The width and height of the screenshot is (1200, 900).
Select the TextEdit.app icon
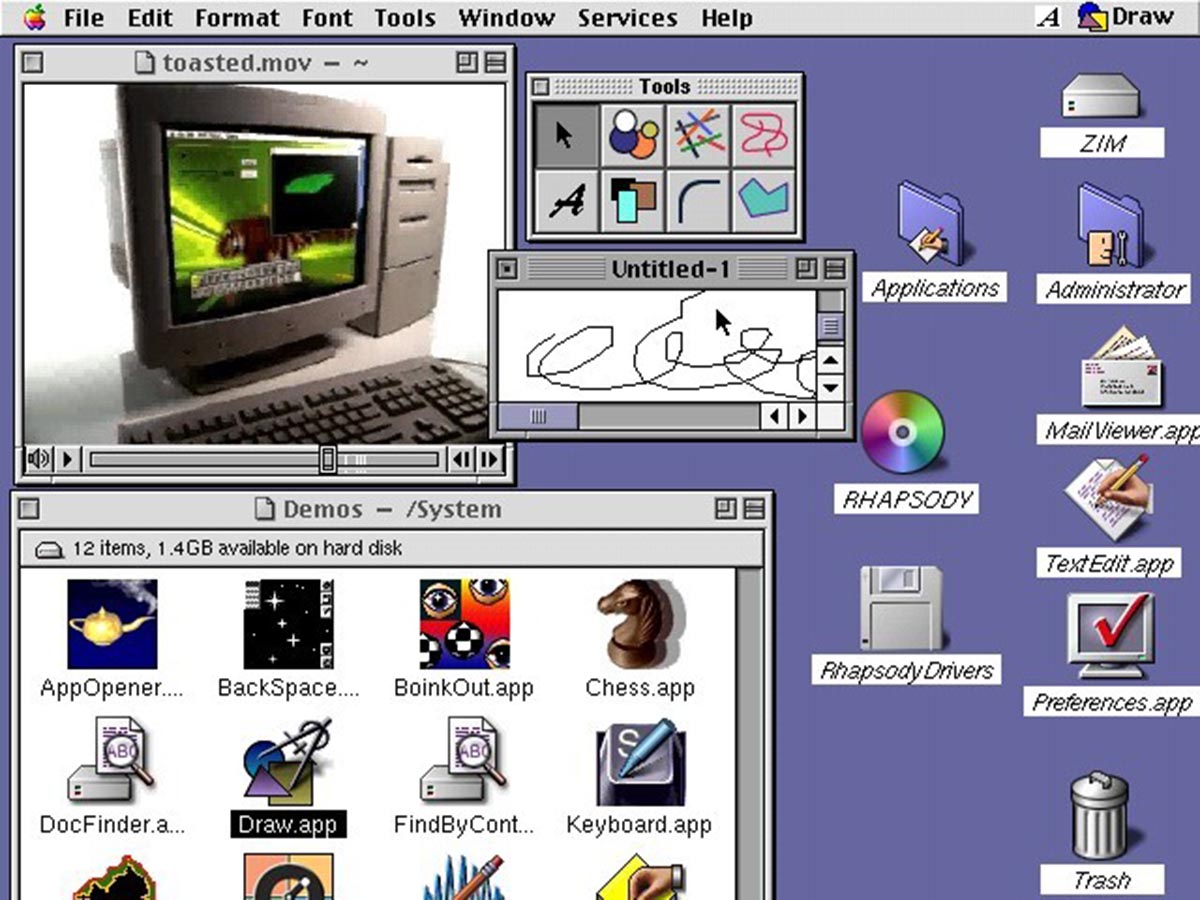pos(1108,498)
